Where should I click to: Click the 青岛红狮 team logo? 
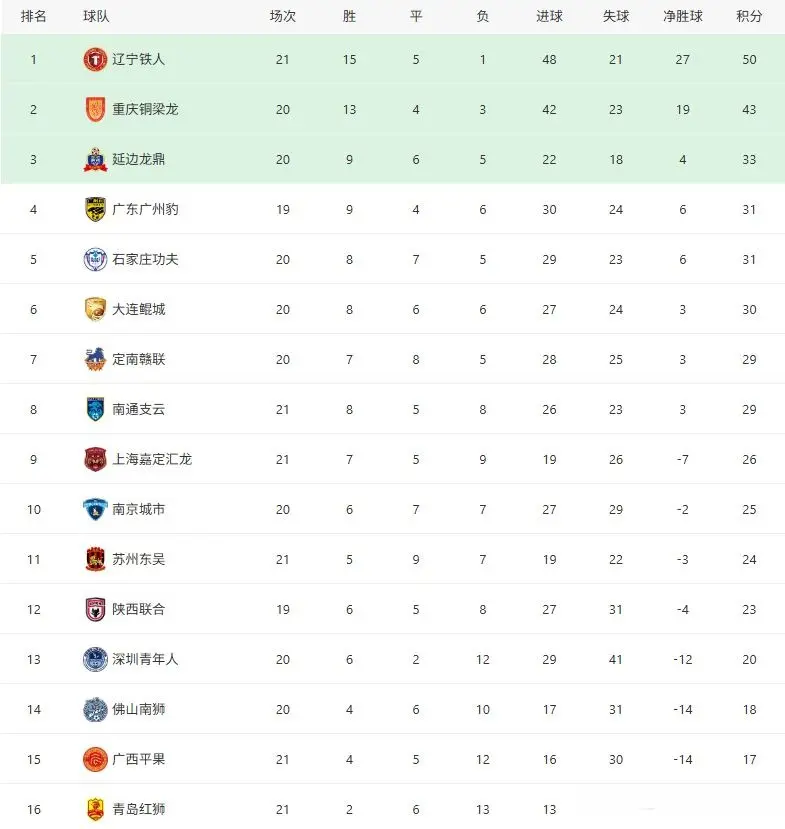coord(95,809)
